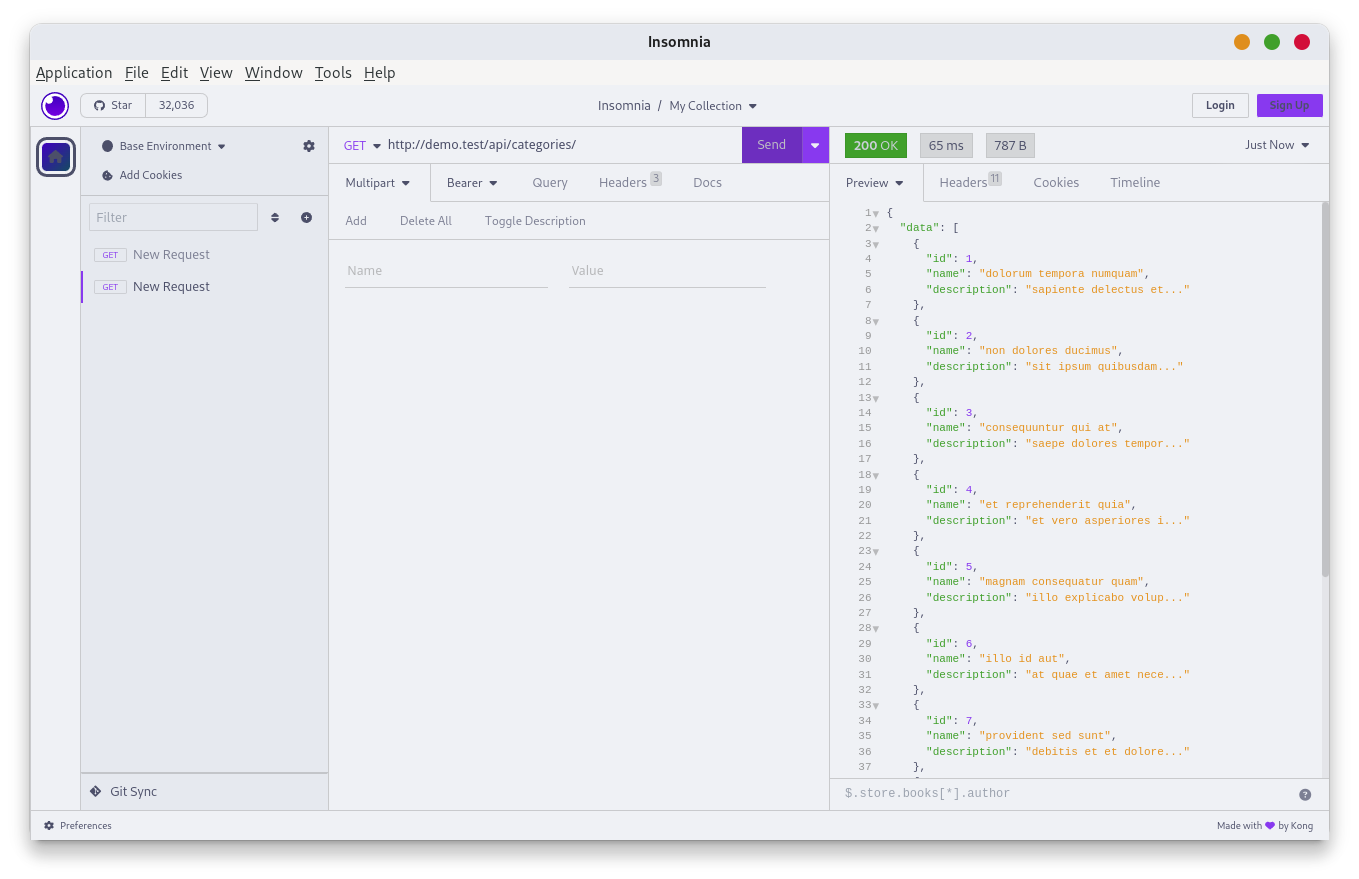Click the Insomnia breadcrumb link

pos(624,106)
